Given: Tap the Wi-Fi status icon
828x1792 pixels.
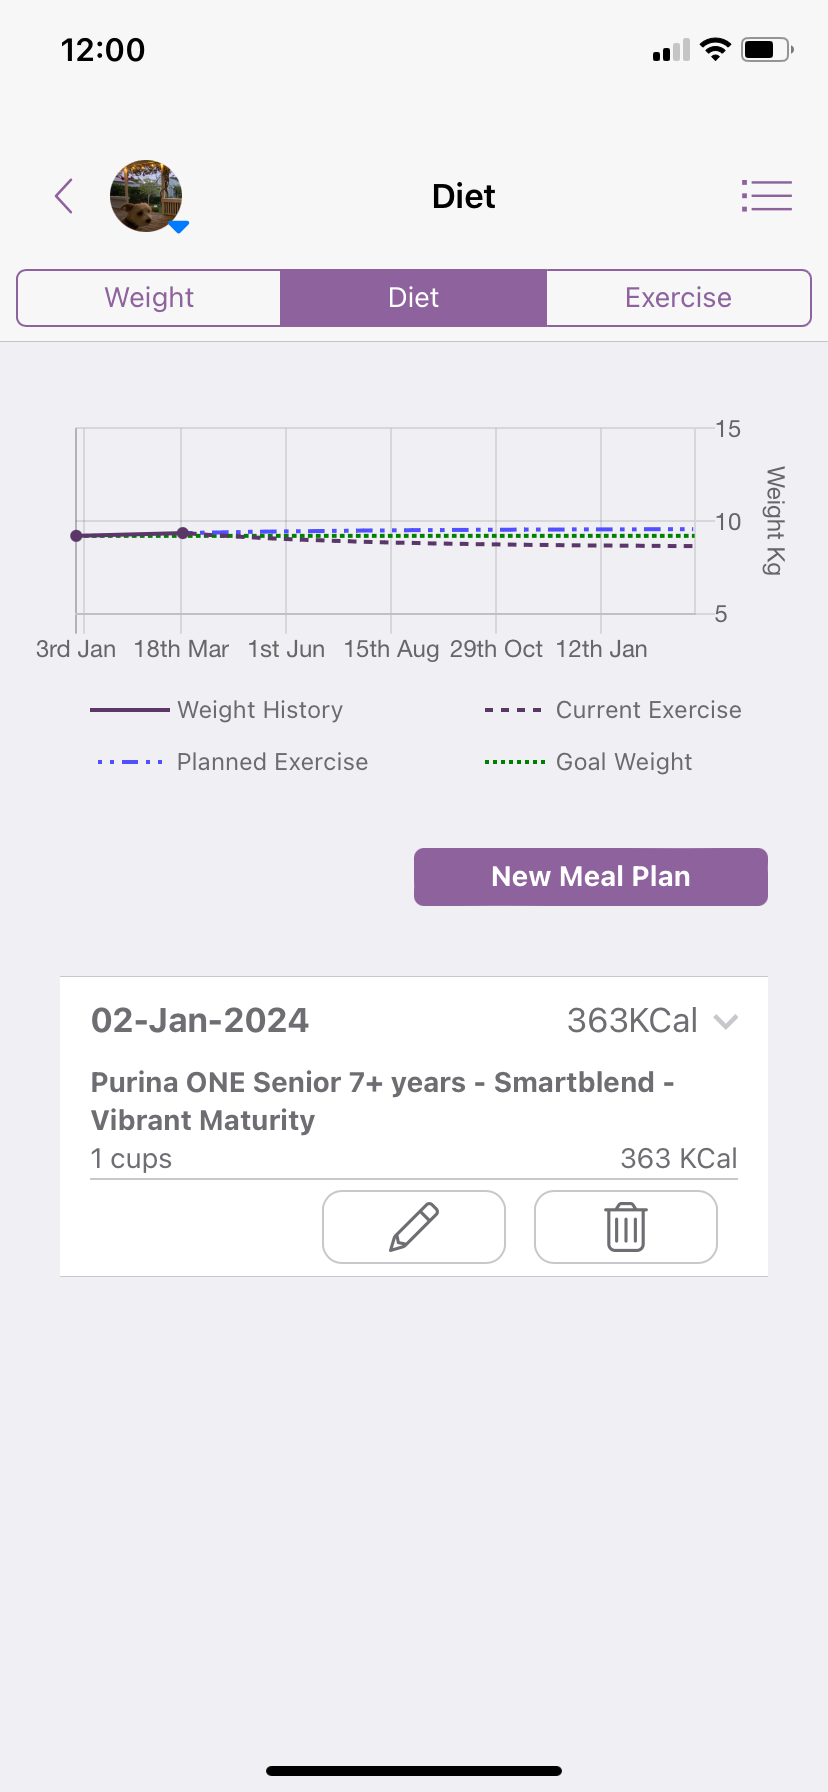Looking at the screenshot, I should (715, 50).
